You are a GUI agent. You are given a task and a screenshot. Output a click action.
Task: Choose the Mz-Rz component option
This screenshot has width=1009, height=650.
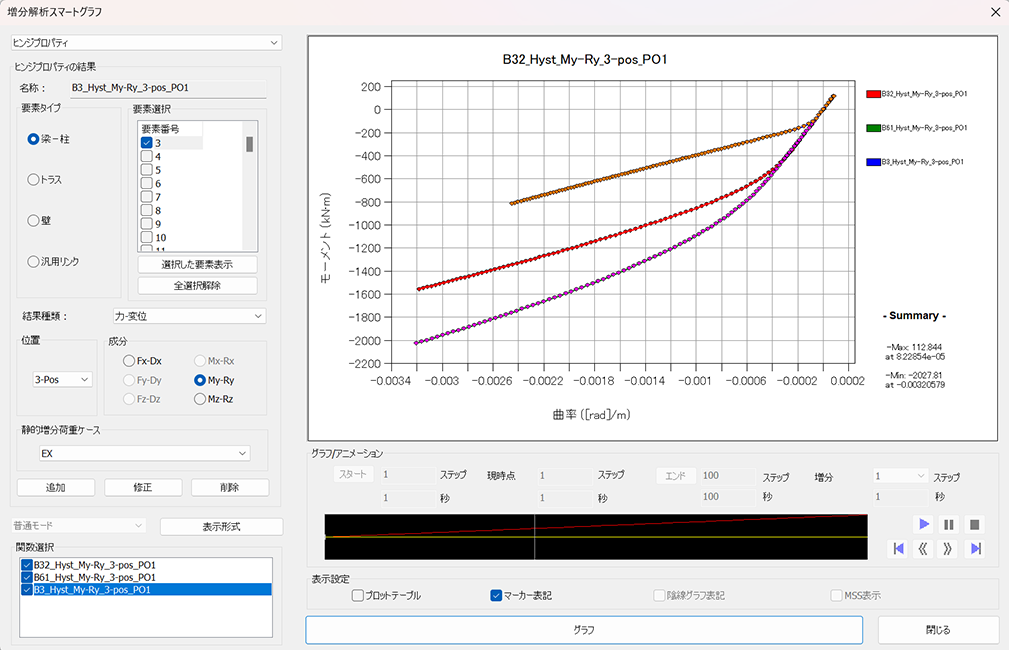click(x=200, y=400)
